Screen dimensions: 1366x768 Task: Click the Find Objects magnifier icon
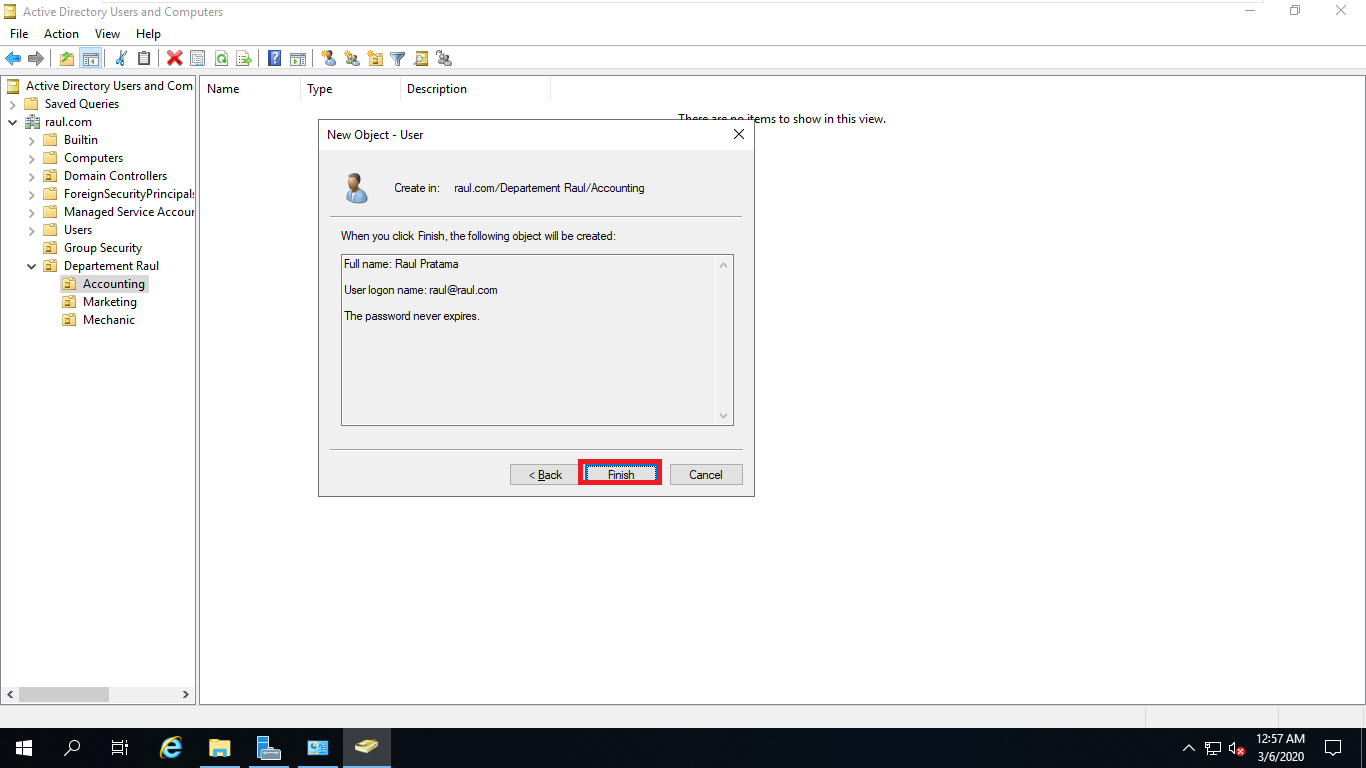click(421, 58)
